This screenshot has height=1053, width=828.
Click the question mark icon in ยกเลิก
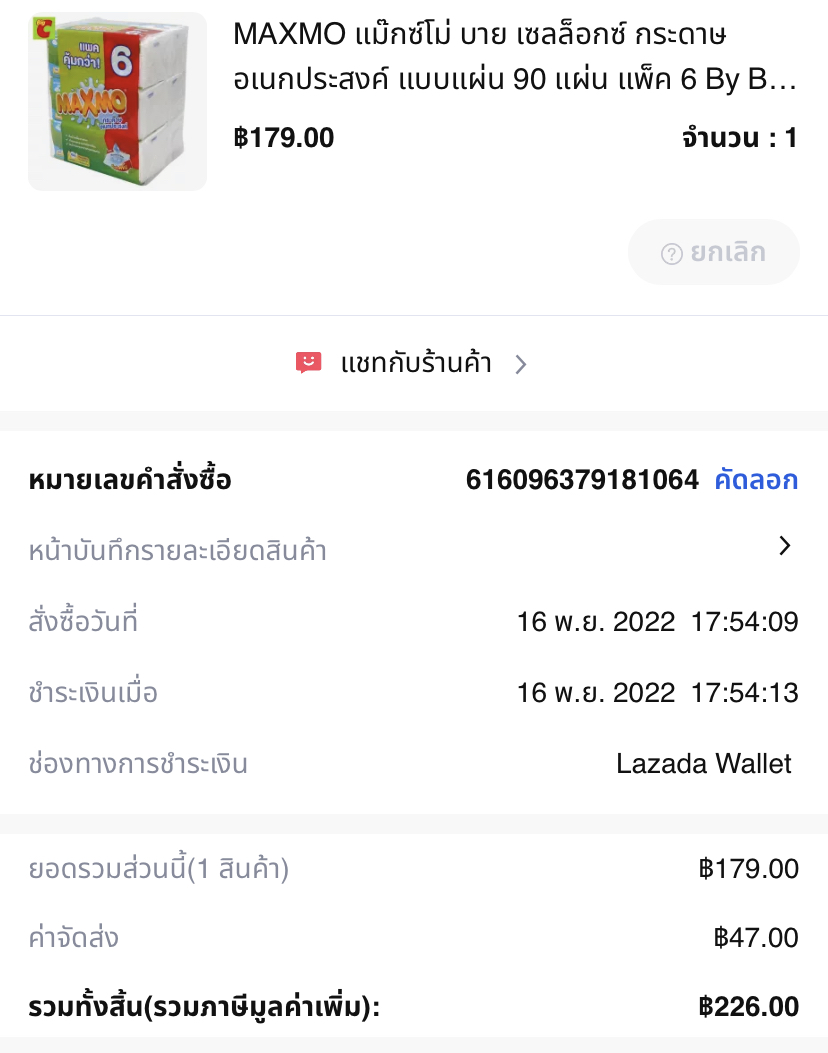click(672, 254)
